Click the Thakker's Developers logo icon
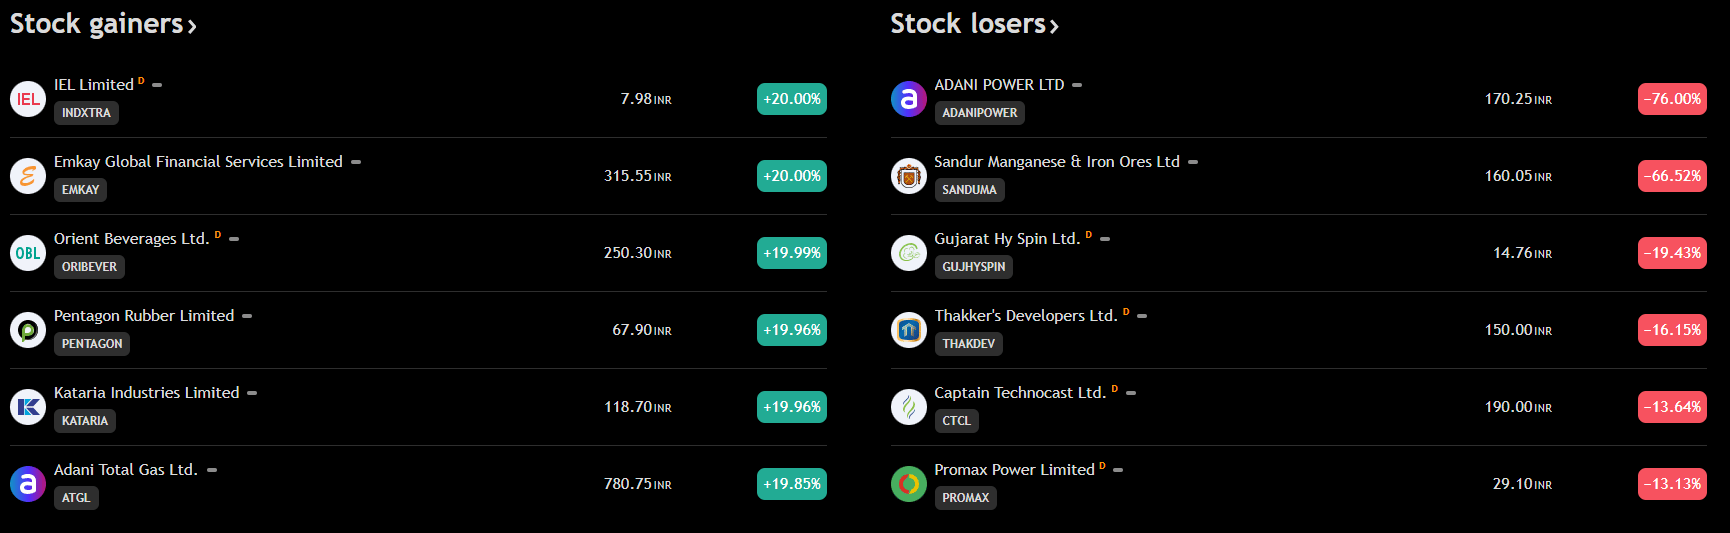 pos(909,330)
